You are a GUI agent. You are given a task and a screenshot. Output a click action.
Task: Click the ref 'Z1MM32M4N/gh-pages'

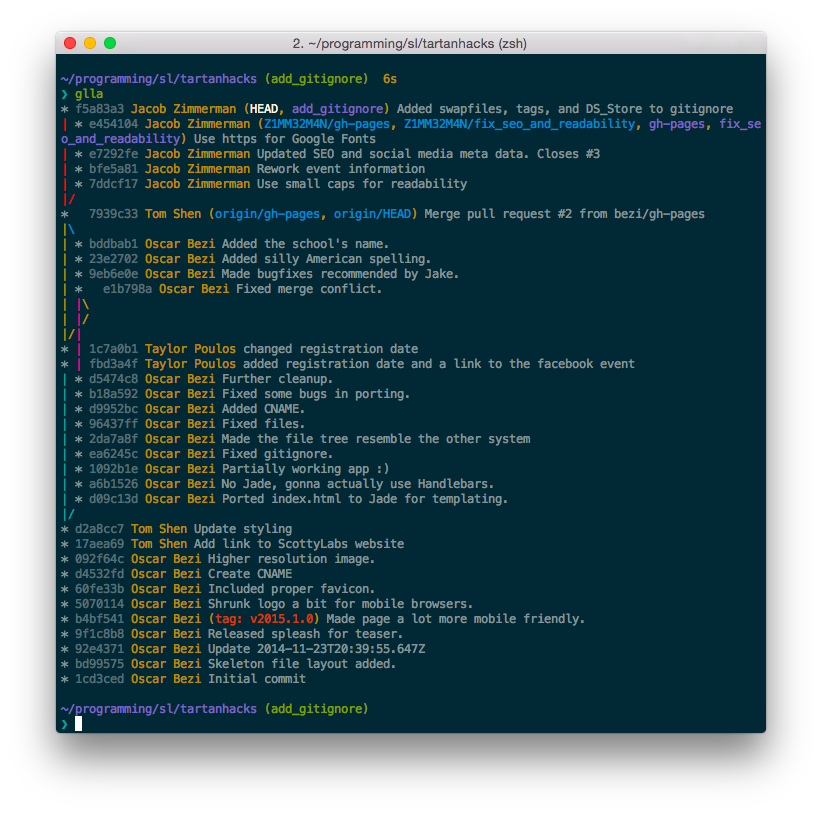(327, 124)
